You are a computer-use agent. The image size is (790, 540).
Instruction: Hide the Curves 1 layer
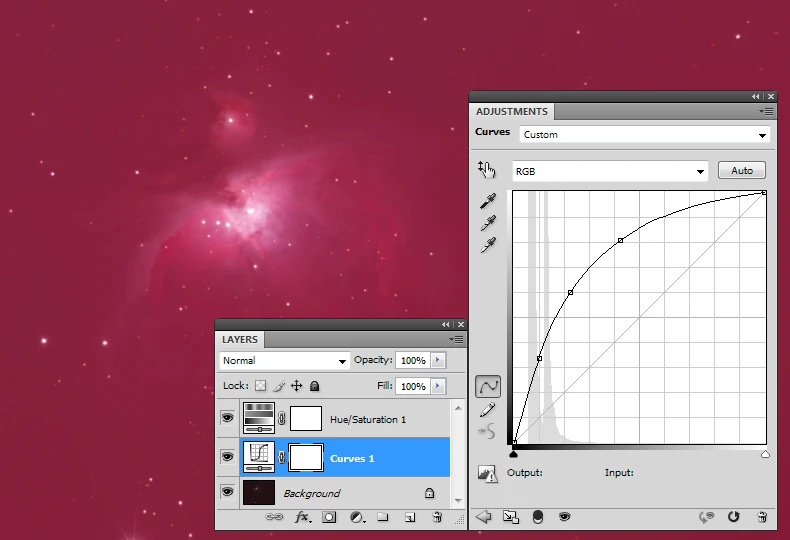[x=227, y=458]
